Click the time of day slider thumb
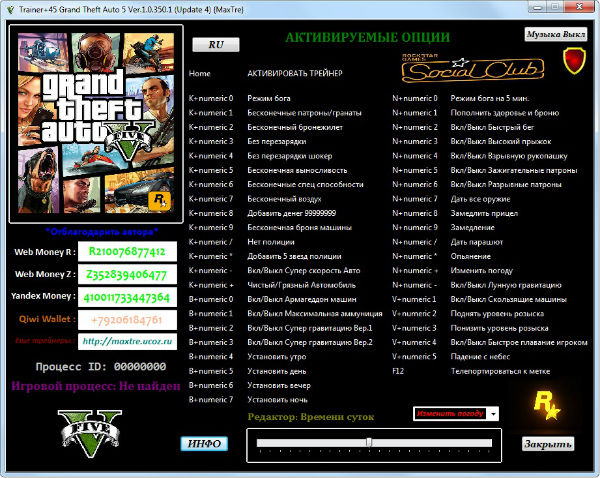Image resolution: width=600 pixels, height=478 pixels. click(x=369, y=442)
